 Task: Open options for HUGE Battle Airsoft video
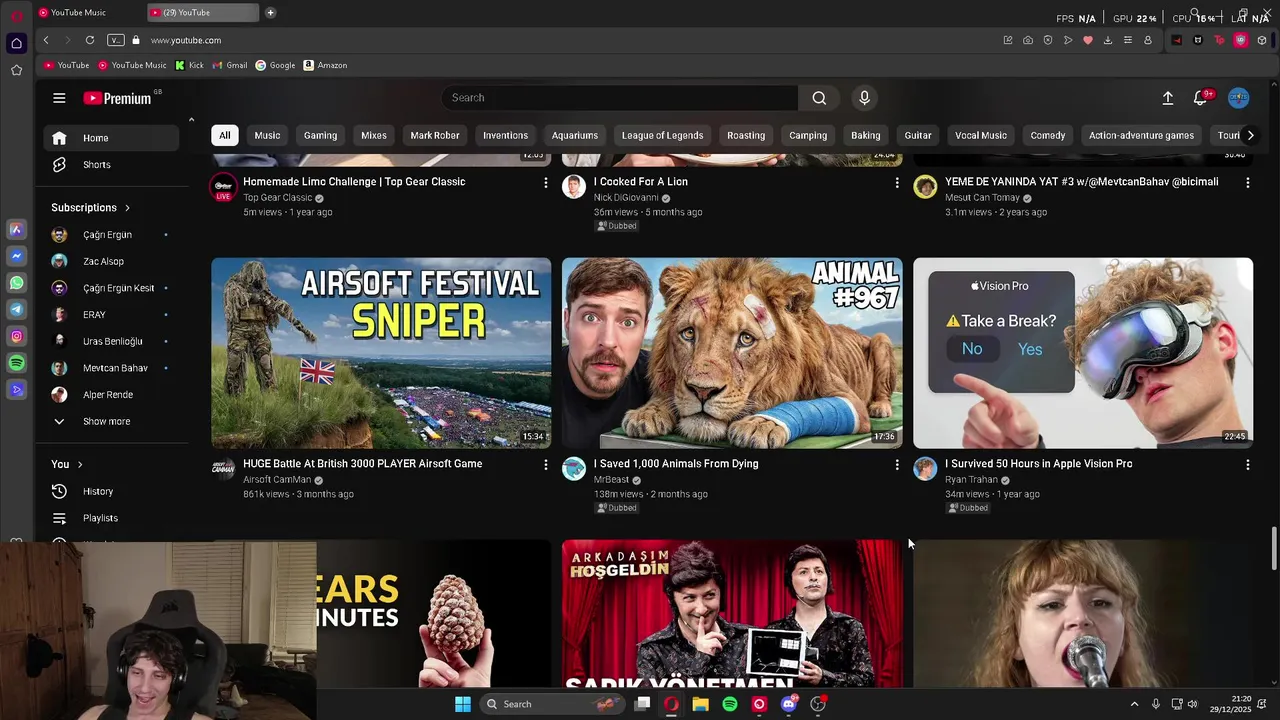click(x=545, y=465)
